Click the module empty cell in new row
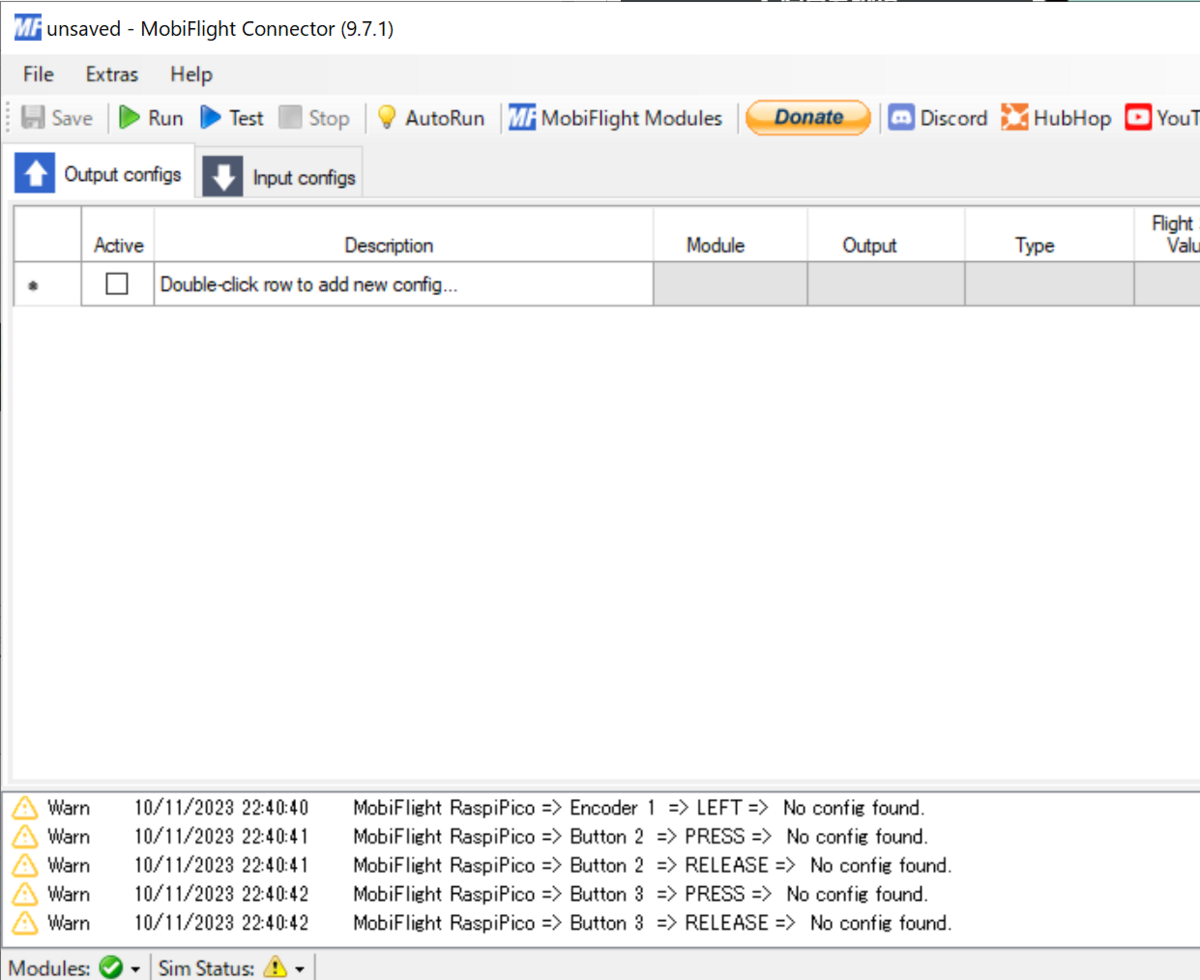Screen dimensions: 1200x980 click(x=730, y=284)
